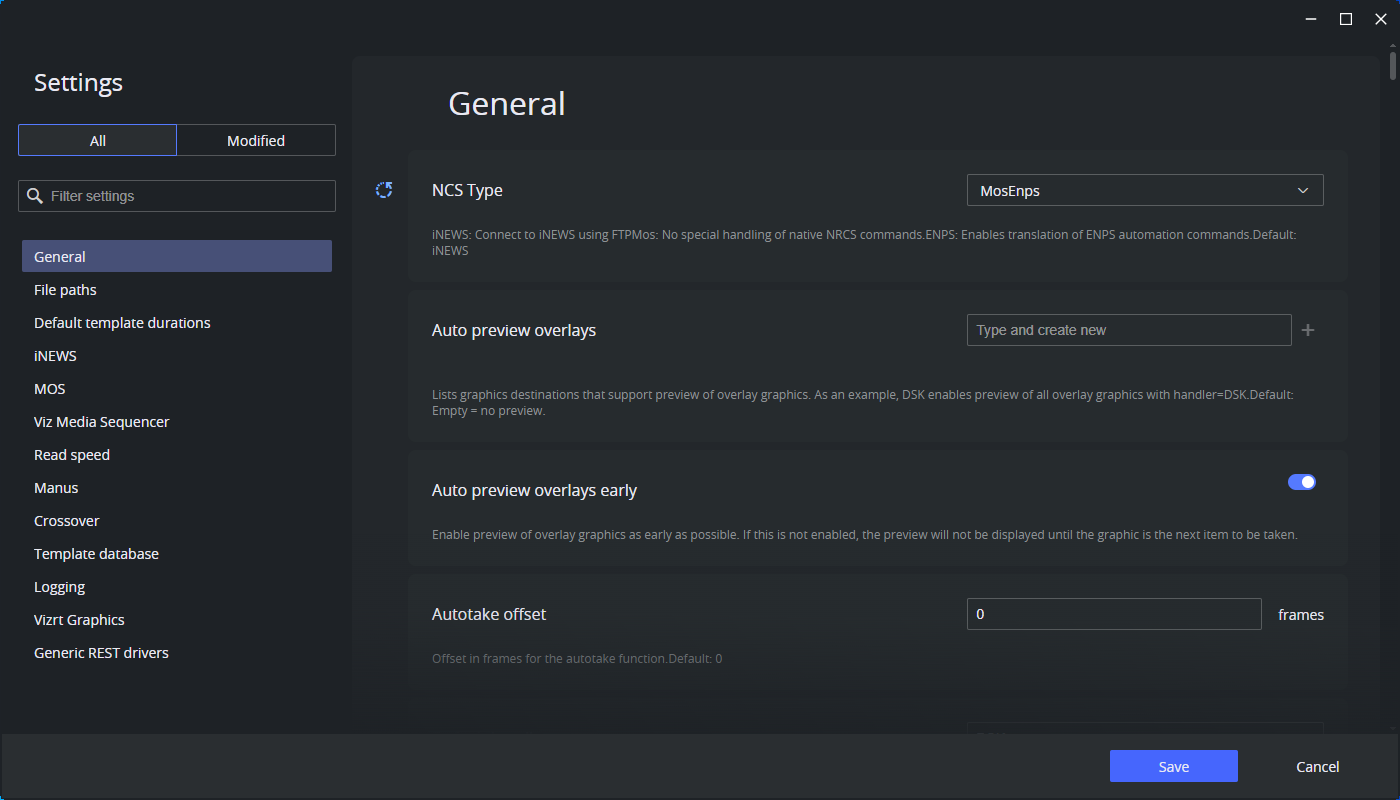The image size is (1400, 800).
Task: Cancel the settings changes
Action: pos(1317,766)
